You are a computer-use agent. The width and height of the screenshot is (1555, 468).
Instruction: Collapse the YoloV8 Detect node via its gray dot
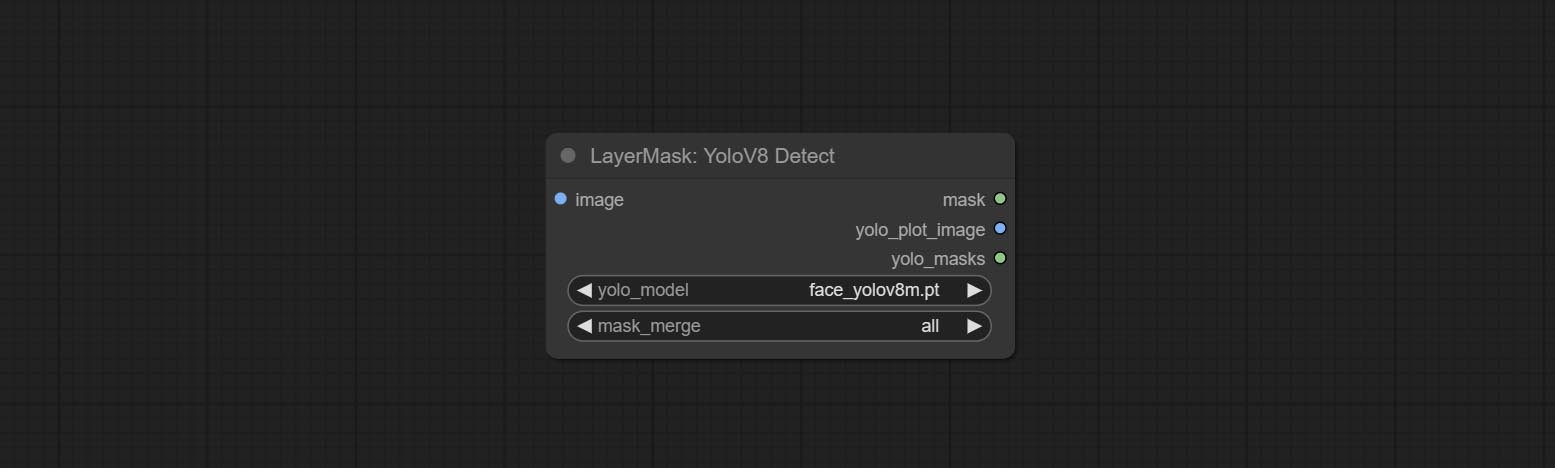pyautogui.click(x=568, y=156)
